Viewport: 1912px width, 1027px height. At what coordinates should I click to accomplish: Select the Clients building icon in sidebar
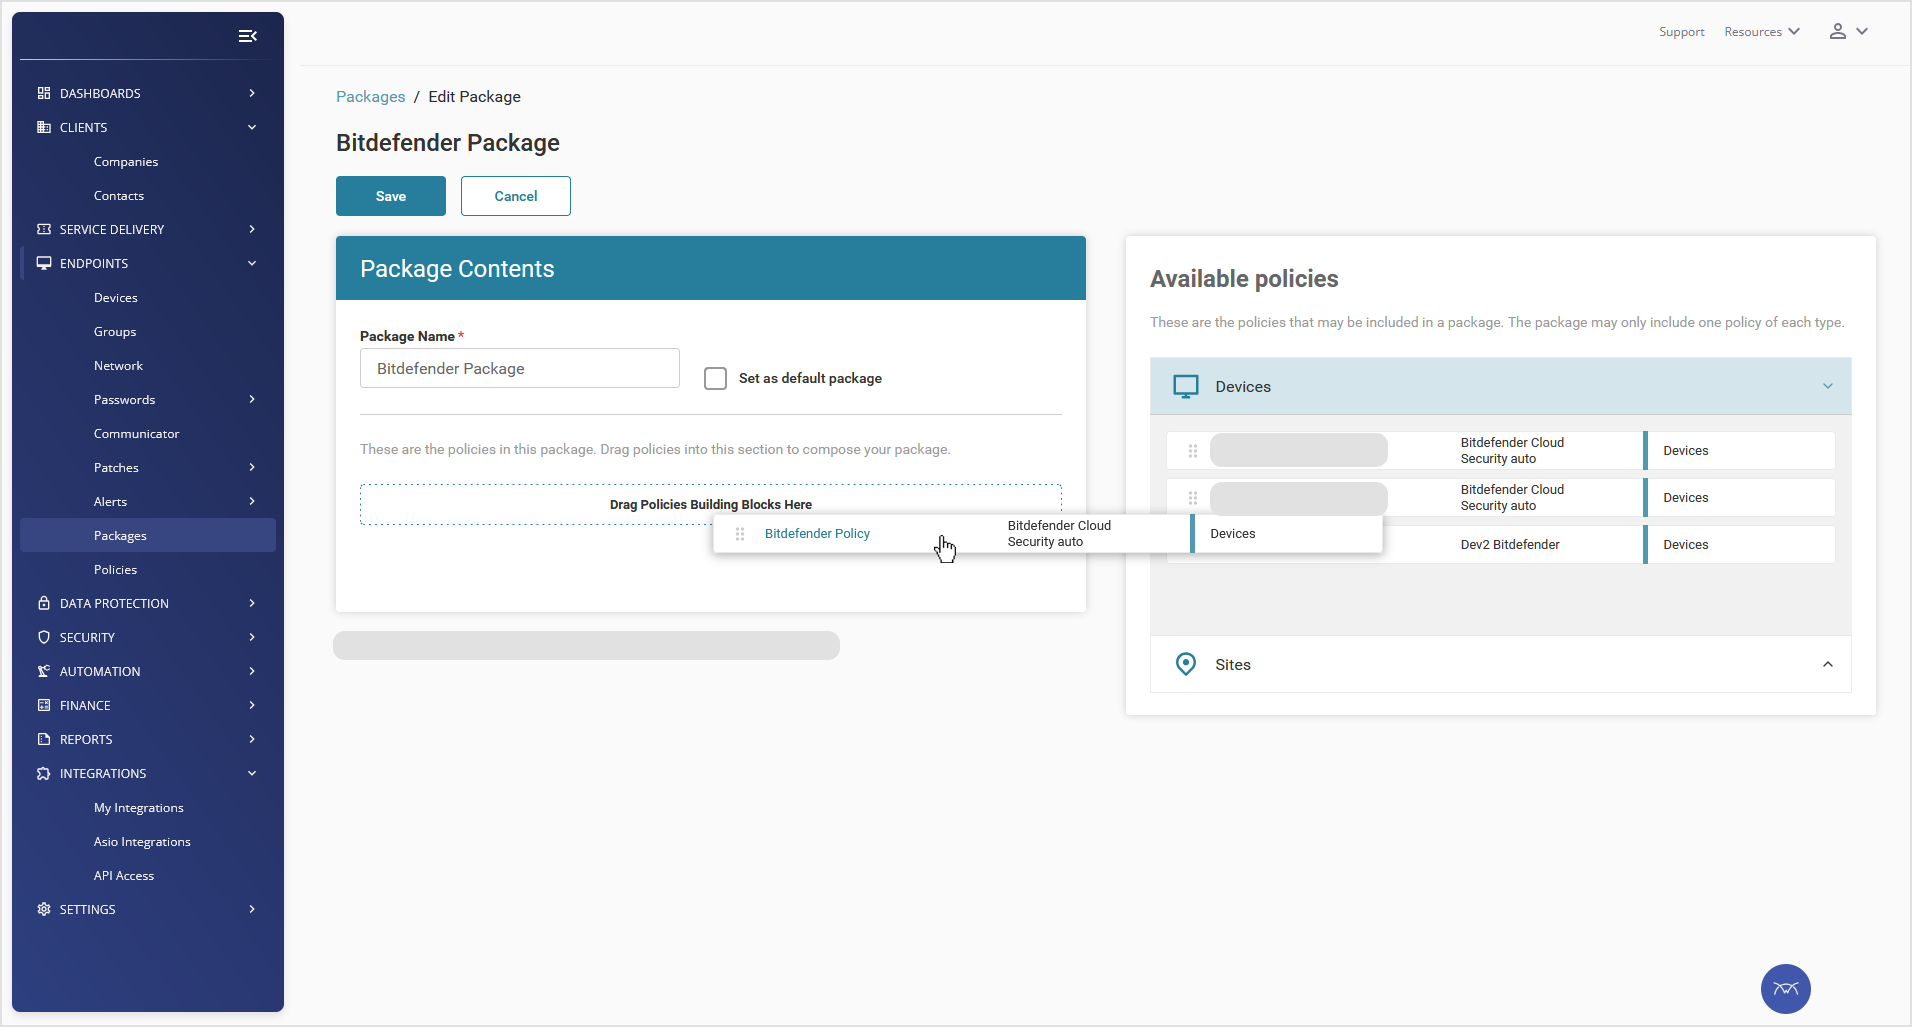click(x=44, y=127)
